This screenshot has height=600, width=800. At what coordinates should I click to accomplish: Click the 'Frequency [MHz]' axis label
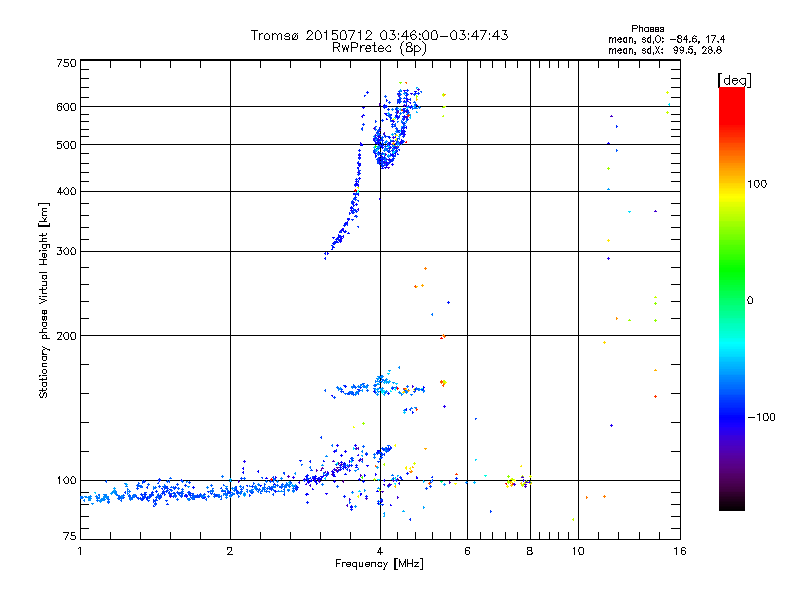379,564
